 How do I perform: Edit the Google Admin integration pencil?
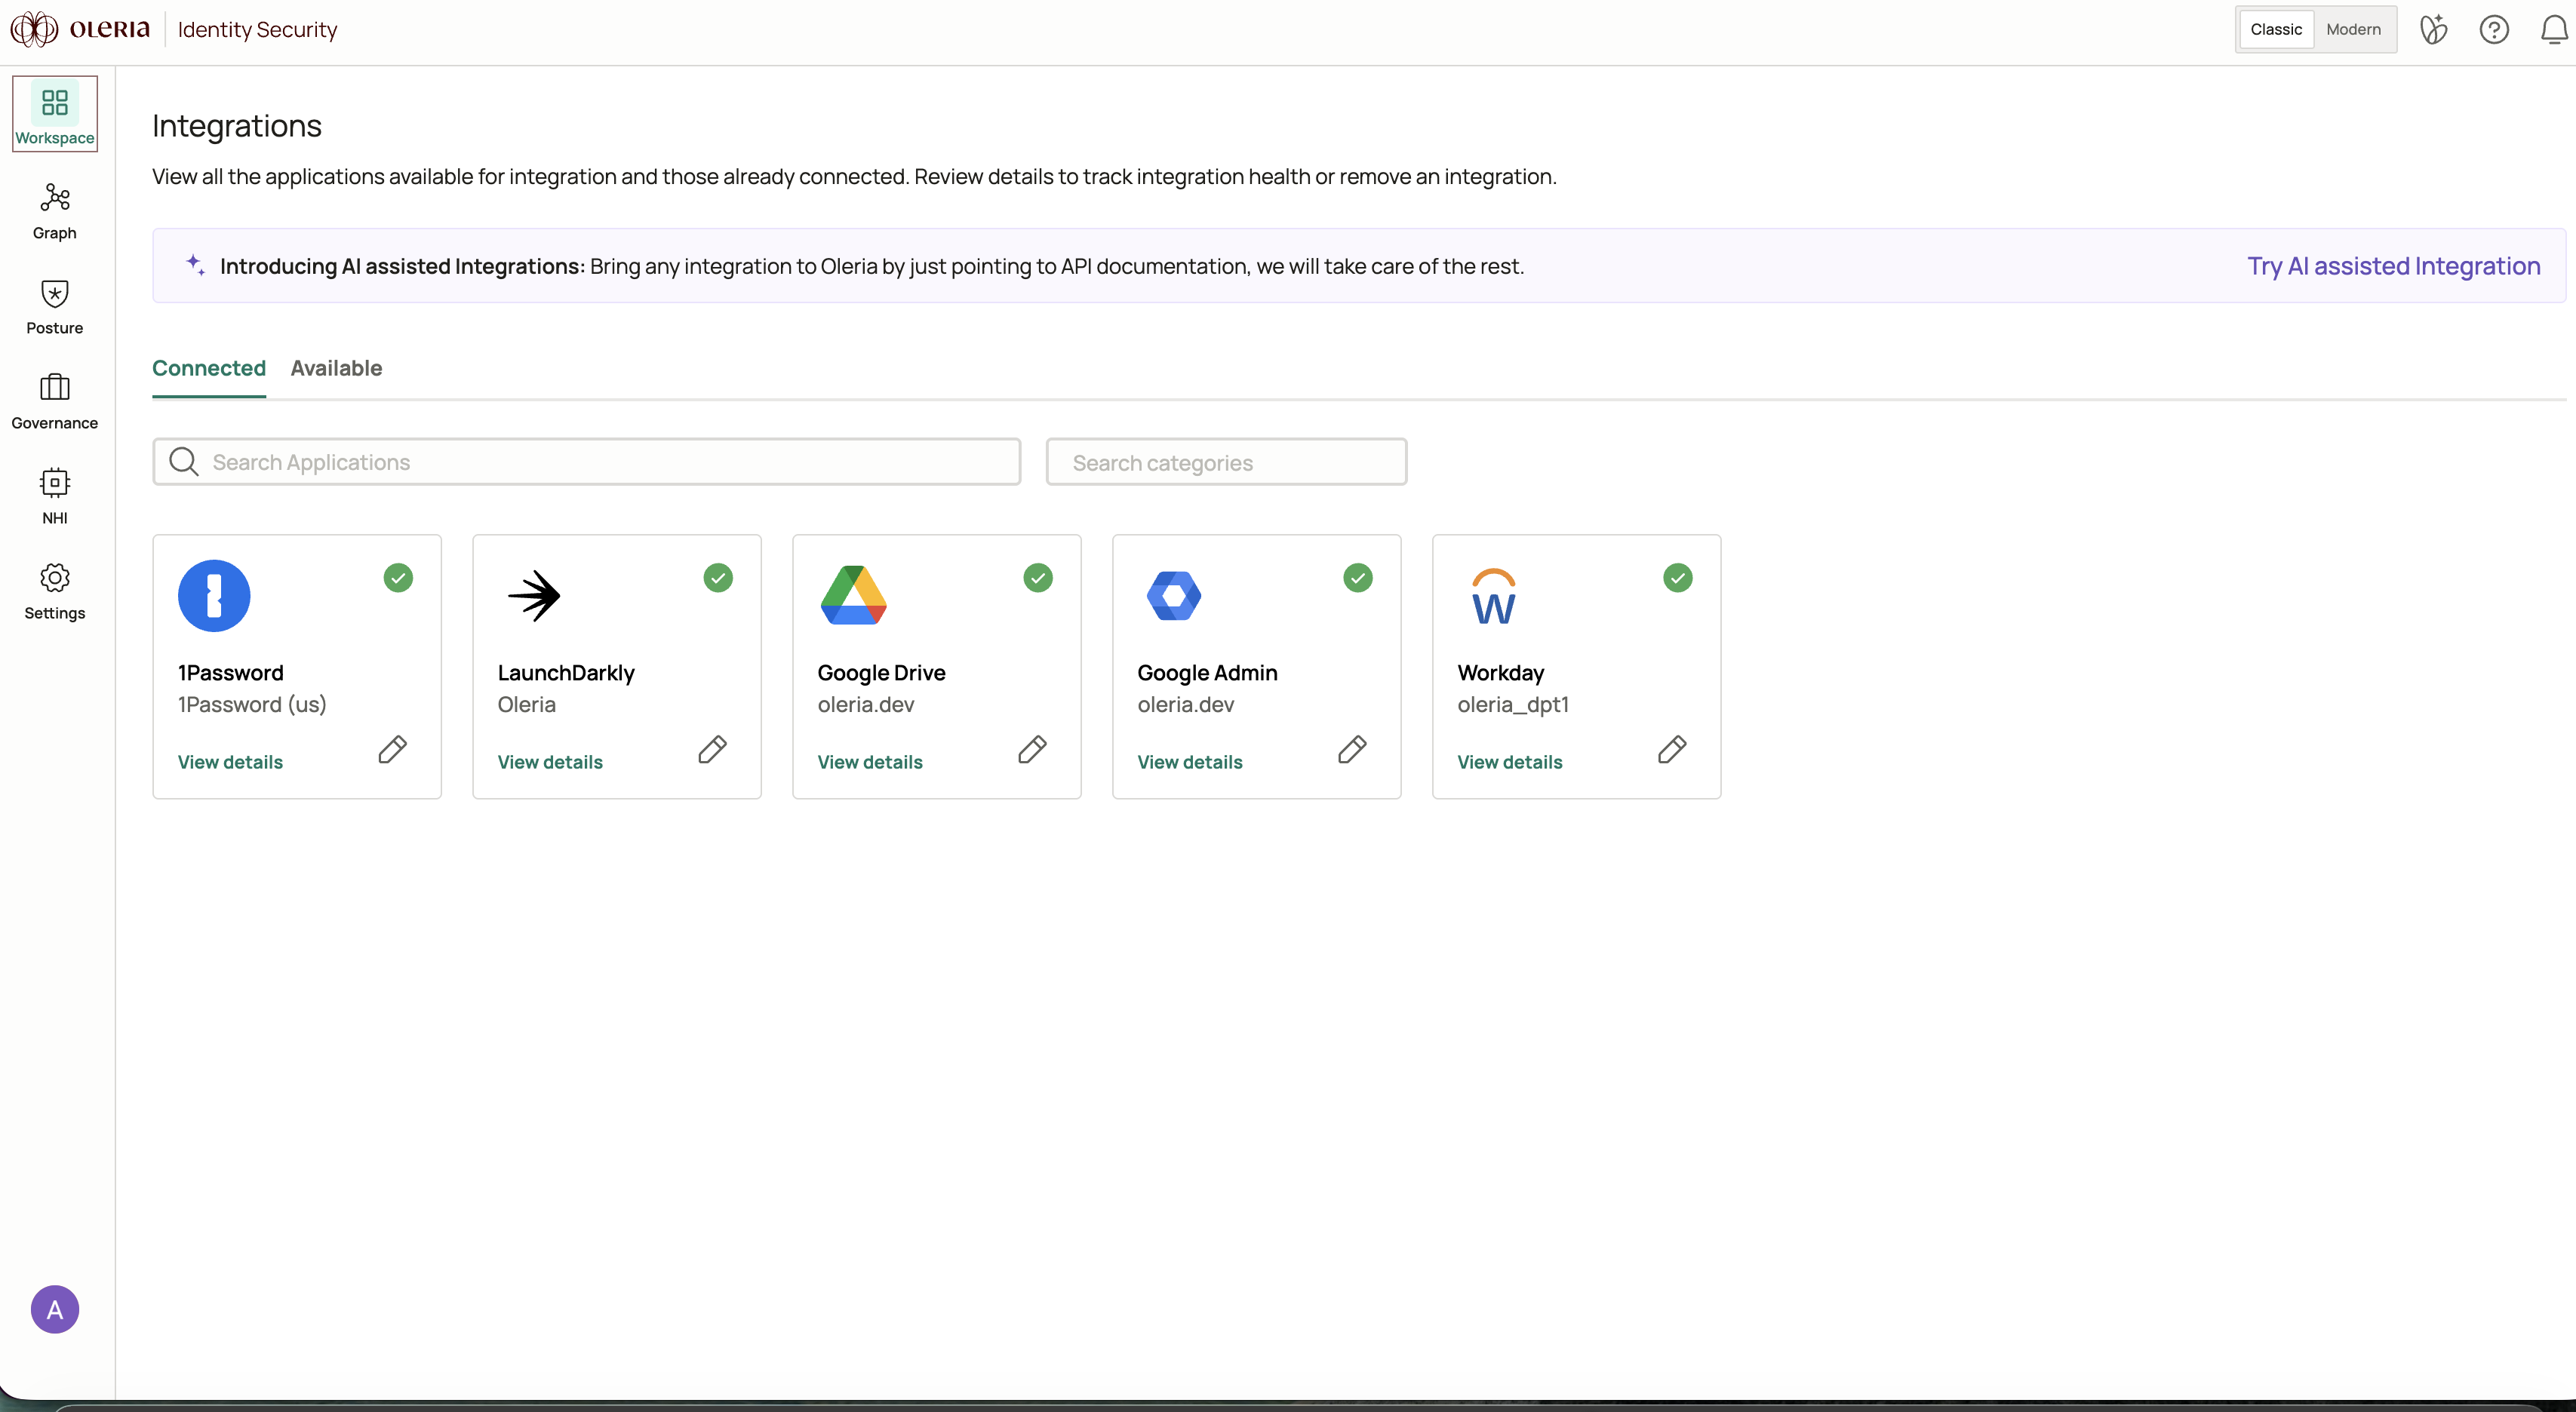pos(1353,750)
